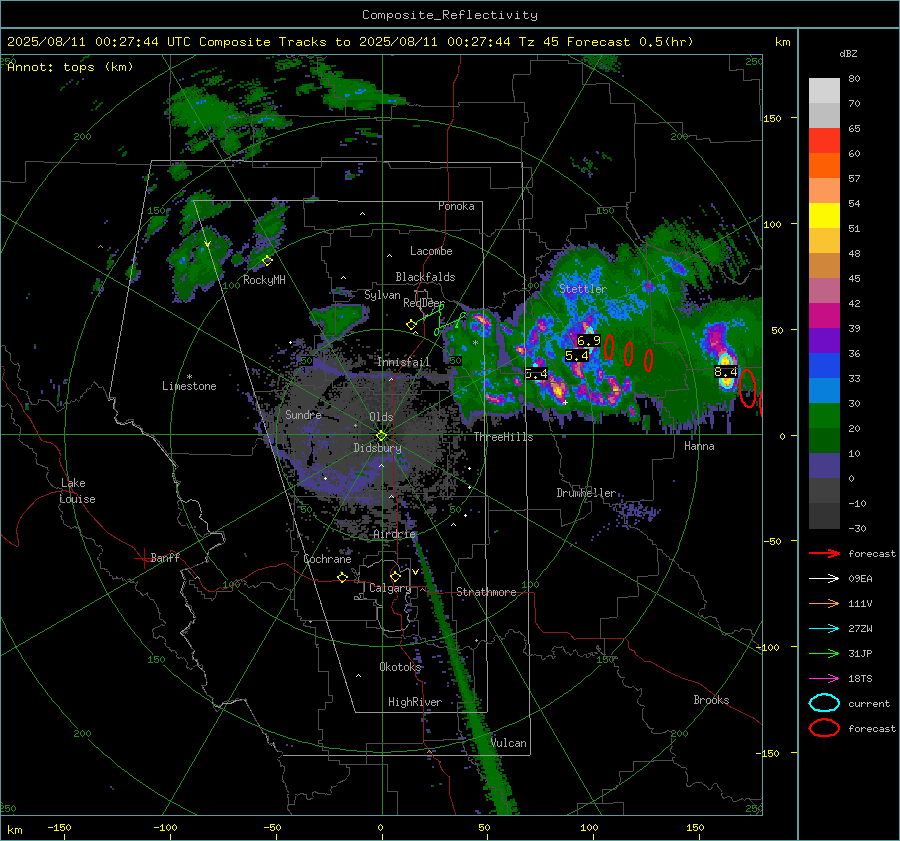
Task: Pick the bright green 30–20 dBZ swatch
Action: tap(824, 416)
